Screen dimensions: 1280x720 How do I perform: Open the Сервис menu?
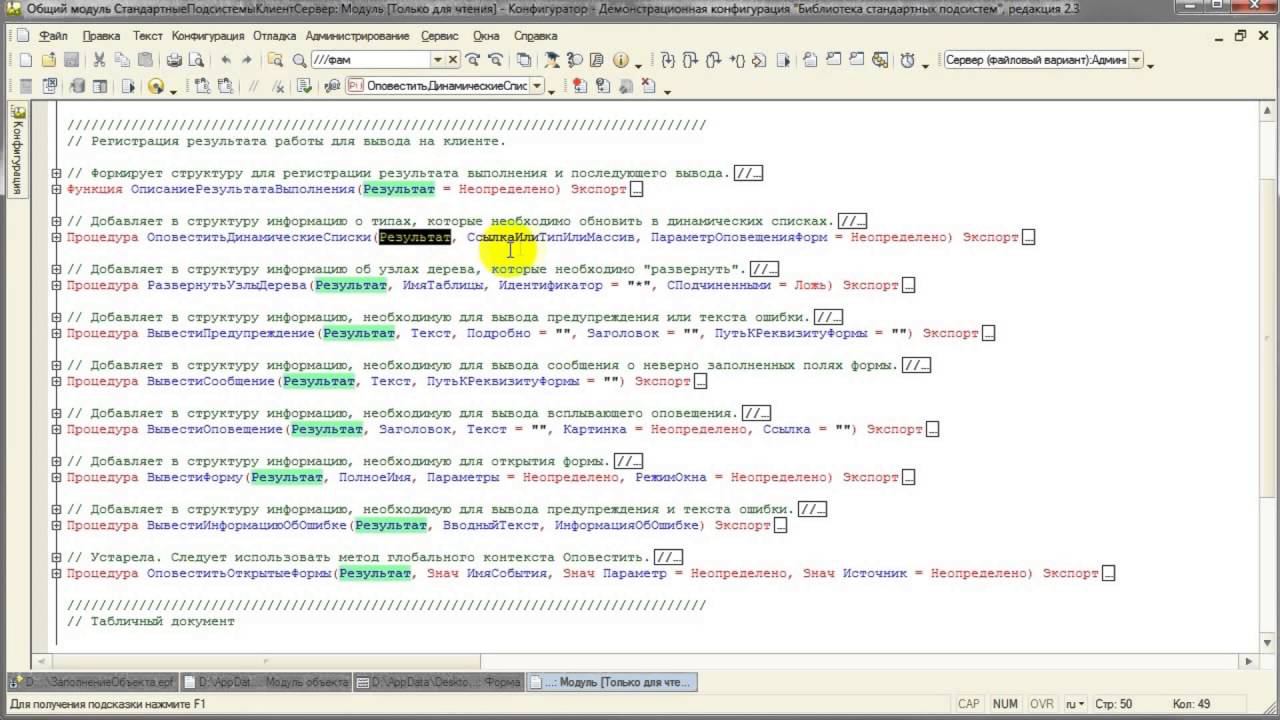coord(440,35)
